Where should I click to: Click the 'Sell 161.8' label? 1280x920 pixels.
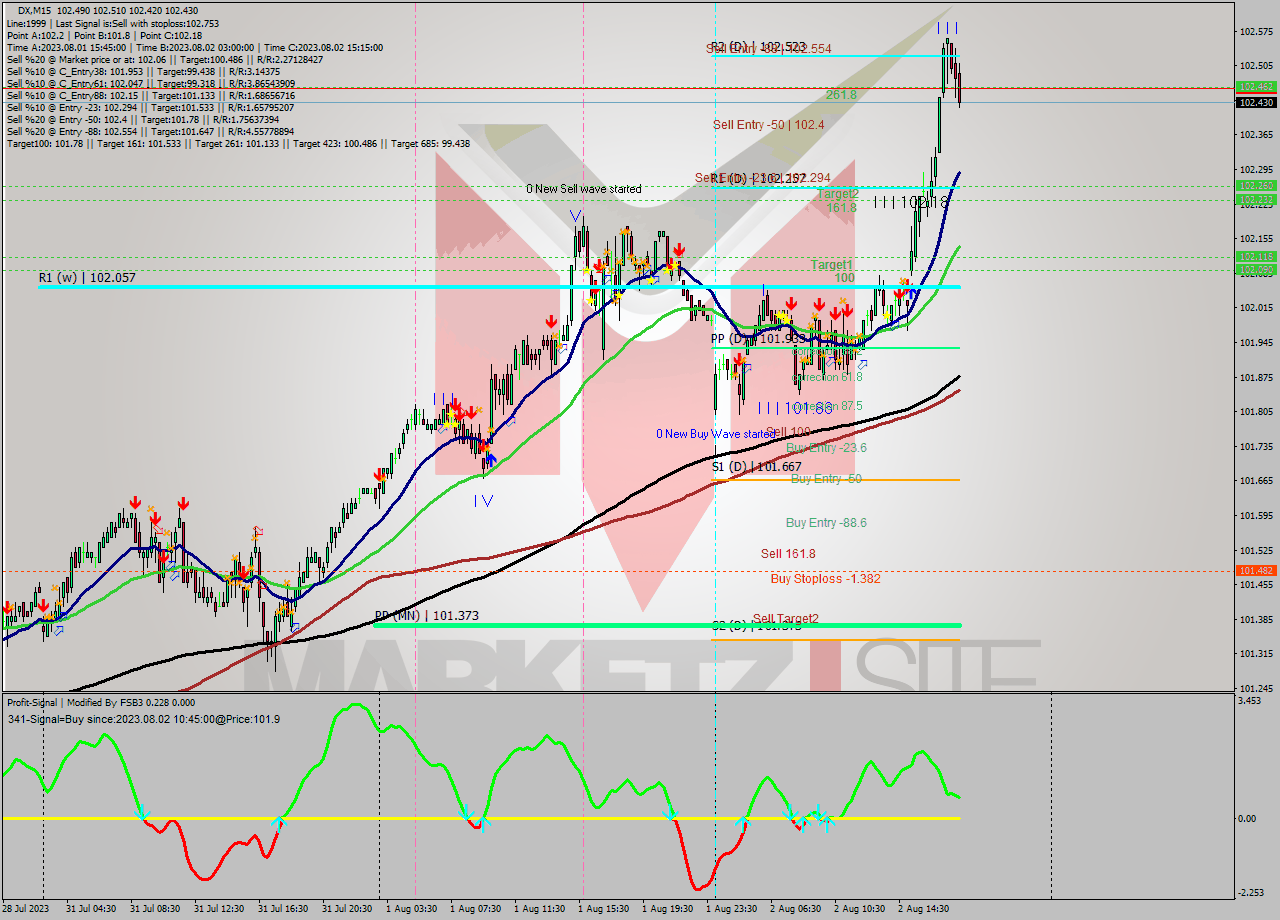tap(788, 554)
